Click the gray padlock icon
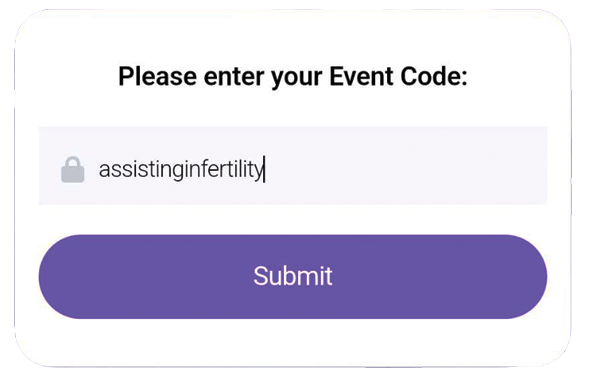 tap(73, 170)
